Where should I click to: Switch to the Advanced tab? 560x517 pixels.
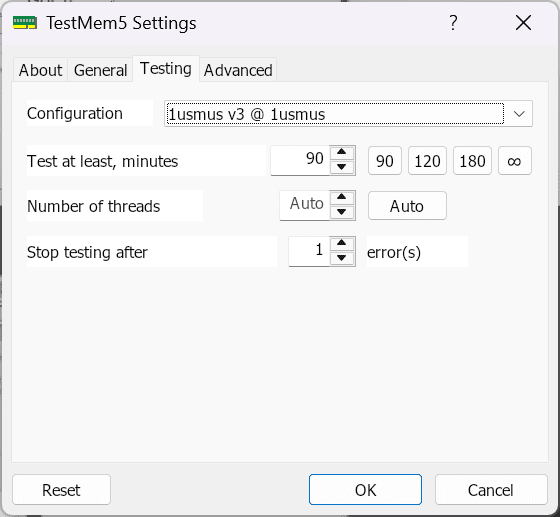pyautogui.click(x=238, y=70)
